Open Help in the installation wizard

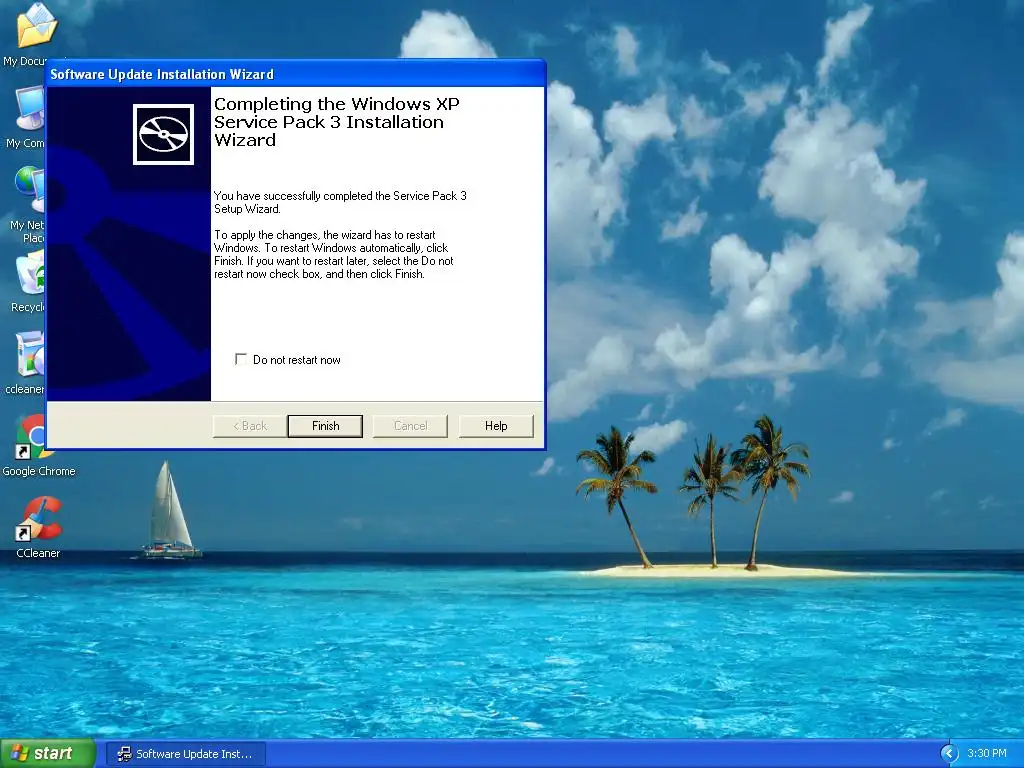[496, 426]
